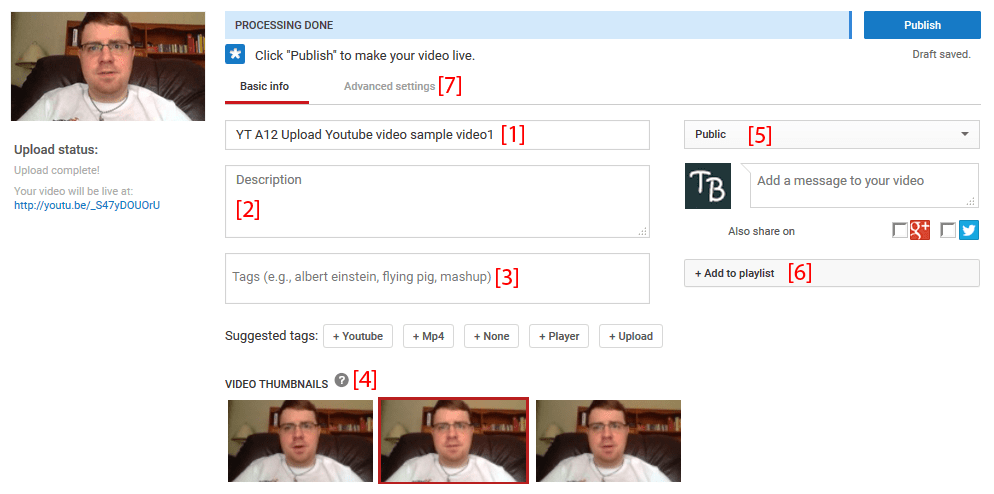994x494 pixels.
Task: Click the Add a message to your video box
Action: tap(865, 186)
